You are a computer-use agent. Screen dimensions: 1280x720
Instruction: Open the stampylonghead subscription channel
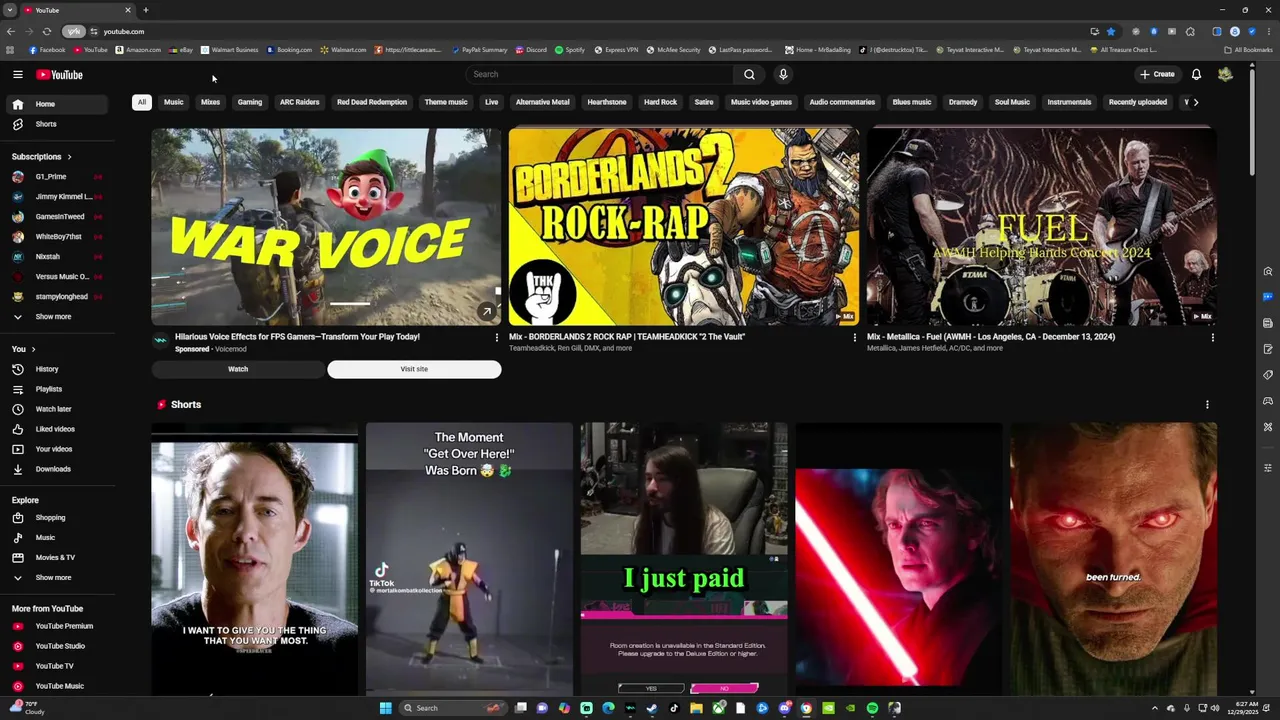pyautogui.click(x=58, y=297)
